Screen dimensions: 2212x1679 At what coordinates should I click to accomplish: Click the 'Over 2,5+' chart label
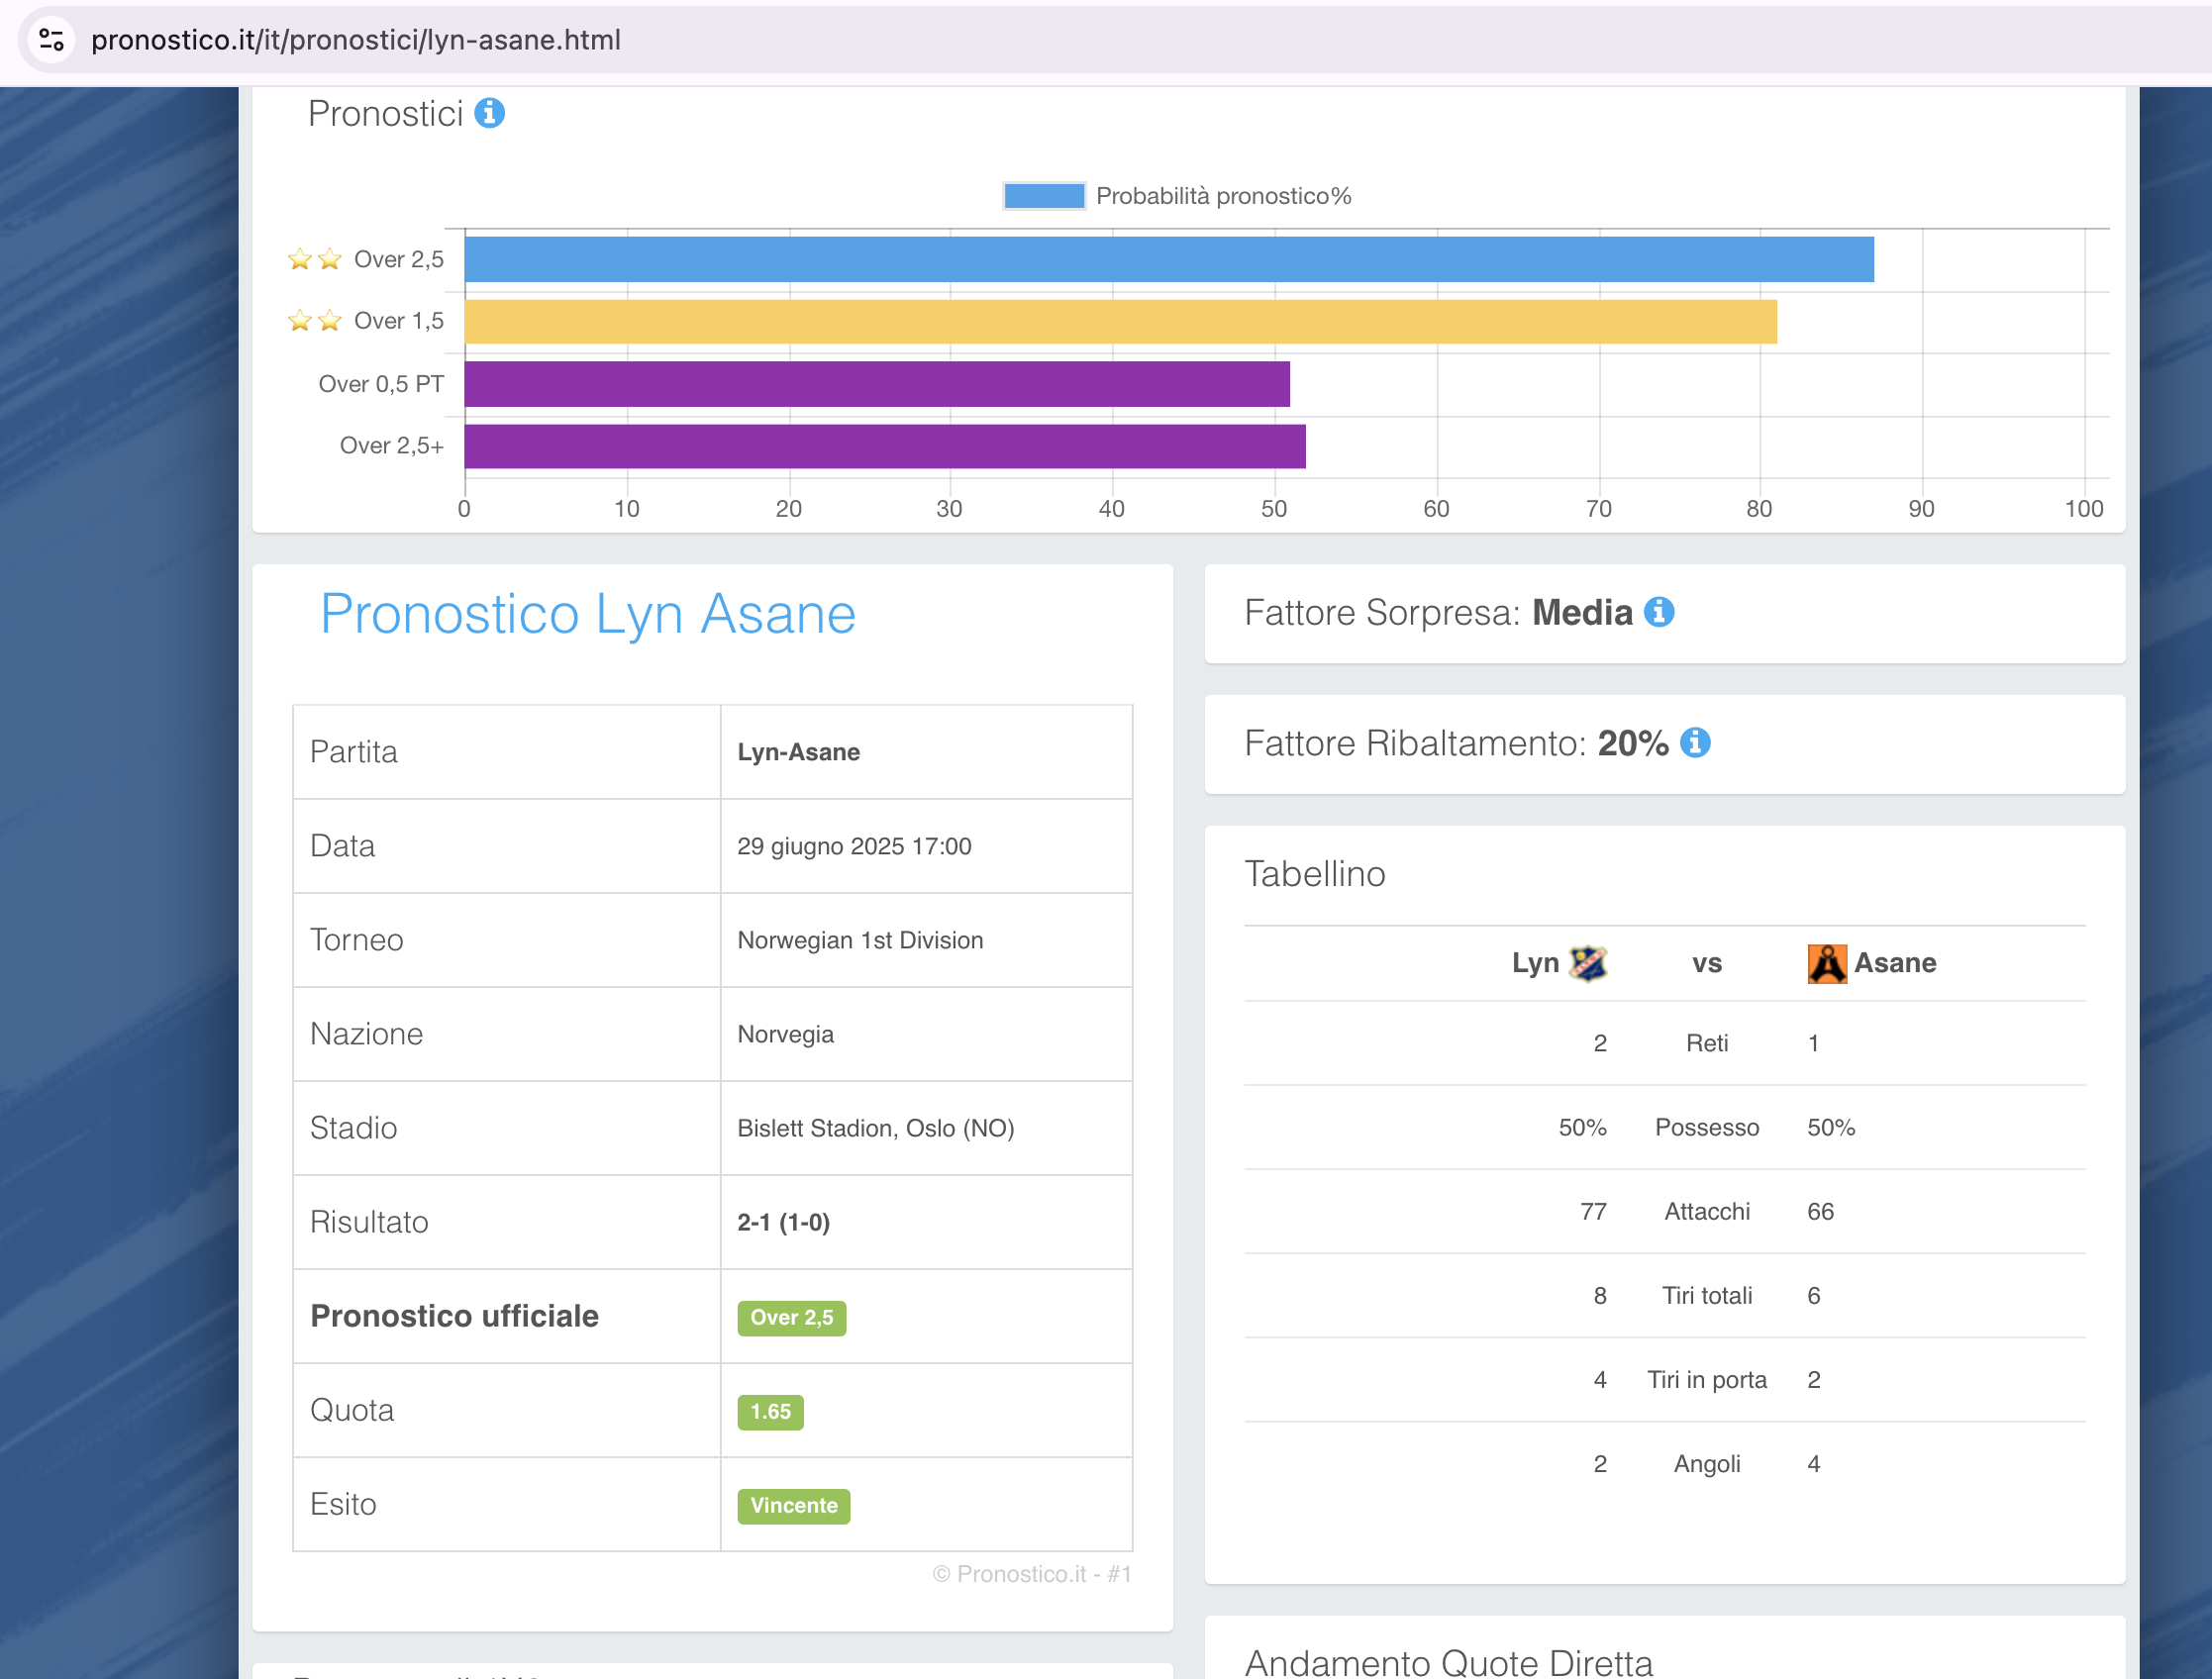coord(392,446)
